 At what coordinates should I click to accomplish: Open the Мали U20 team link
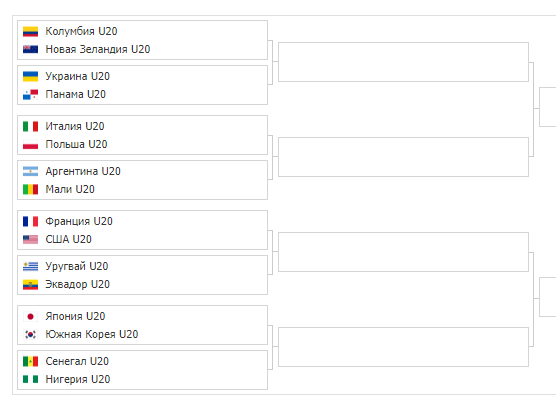click(x=70, y=189)
